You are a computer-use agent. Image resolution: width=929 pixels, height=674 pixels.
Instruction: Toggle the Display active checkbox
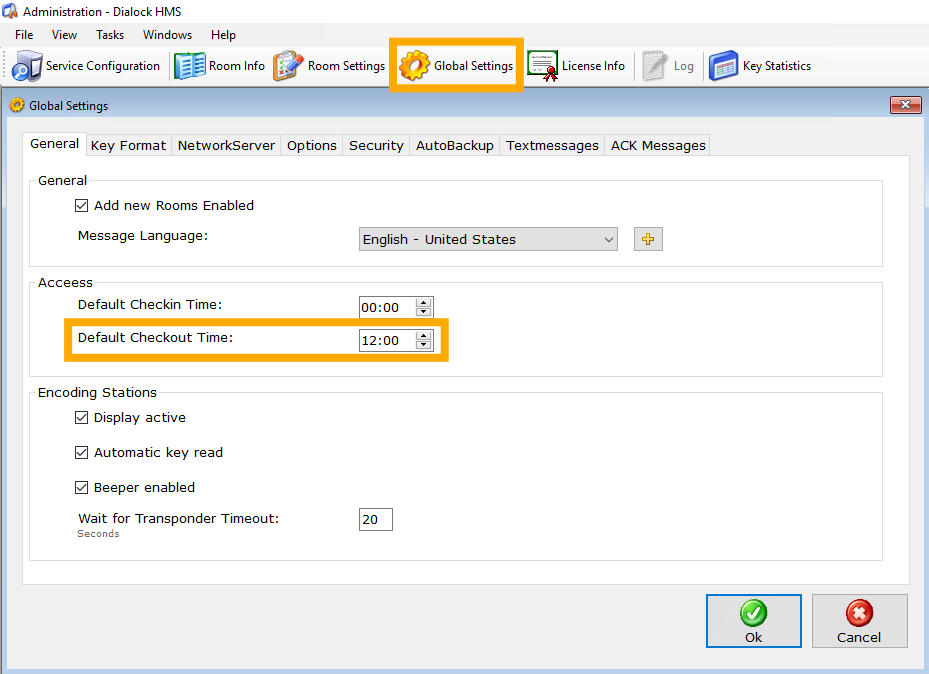[82, 418]
